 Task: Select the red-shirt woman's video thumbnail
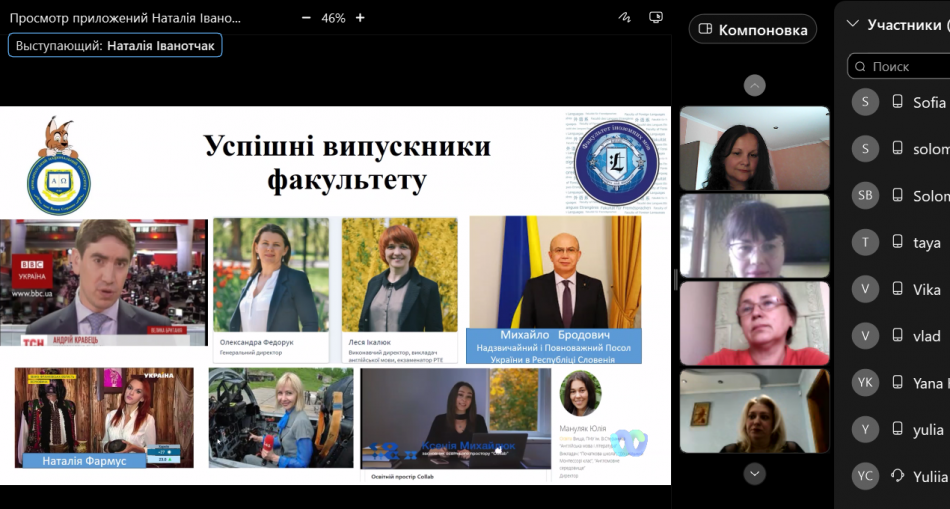[754, 323]
